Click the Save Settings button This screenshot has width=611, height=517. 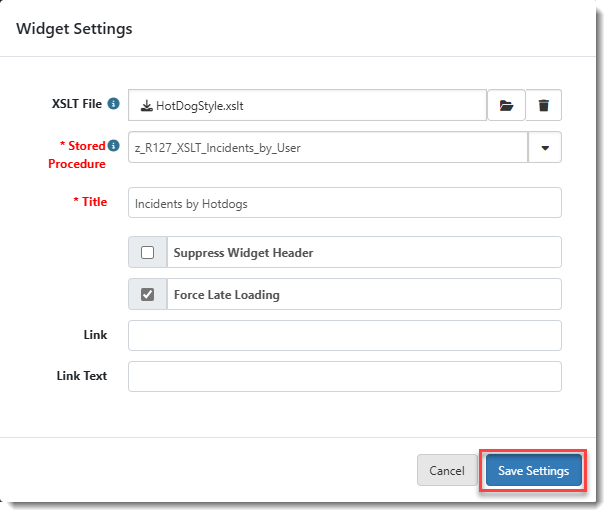(533, 471)
